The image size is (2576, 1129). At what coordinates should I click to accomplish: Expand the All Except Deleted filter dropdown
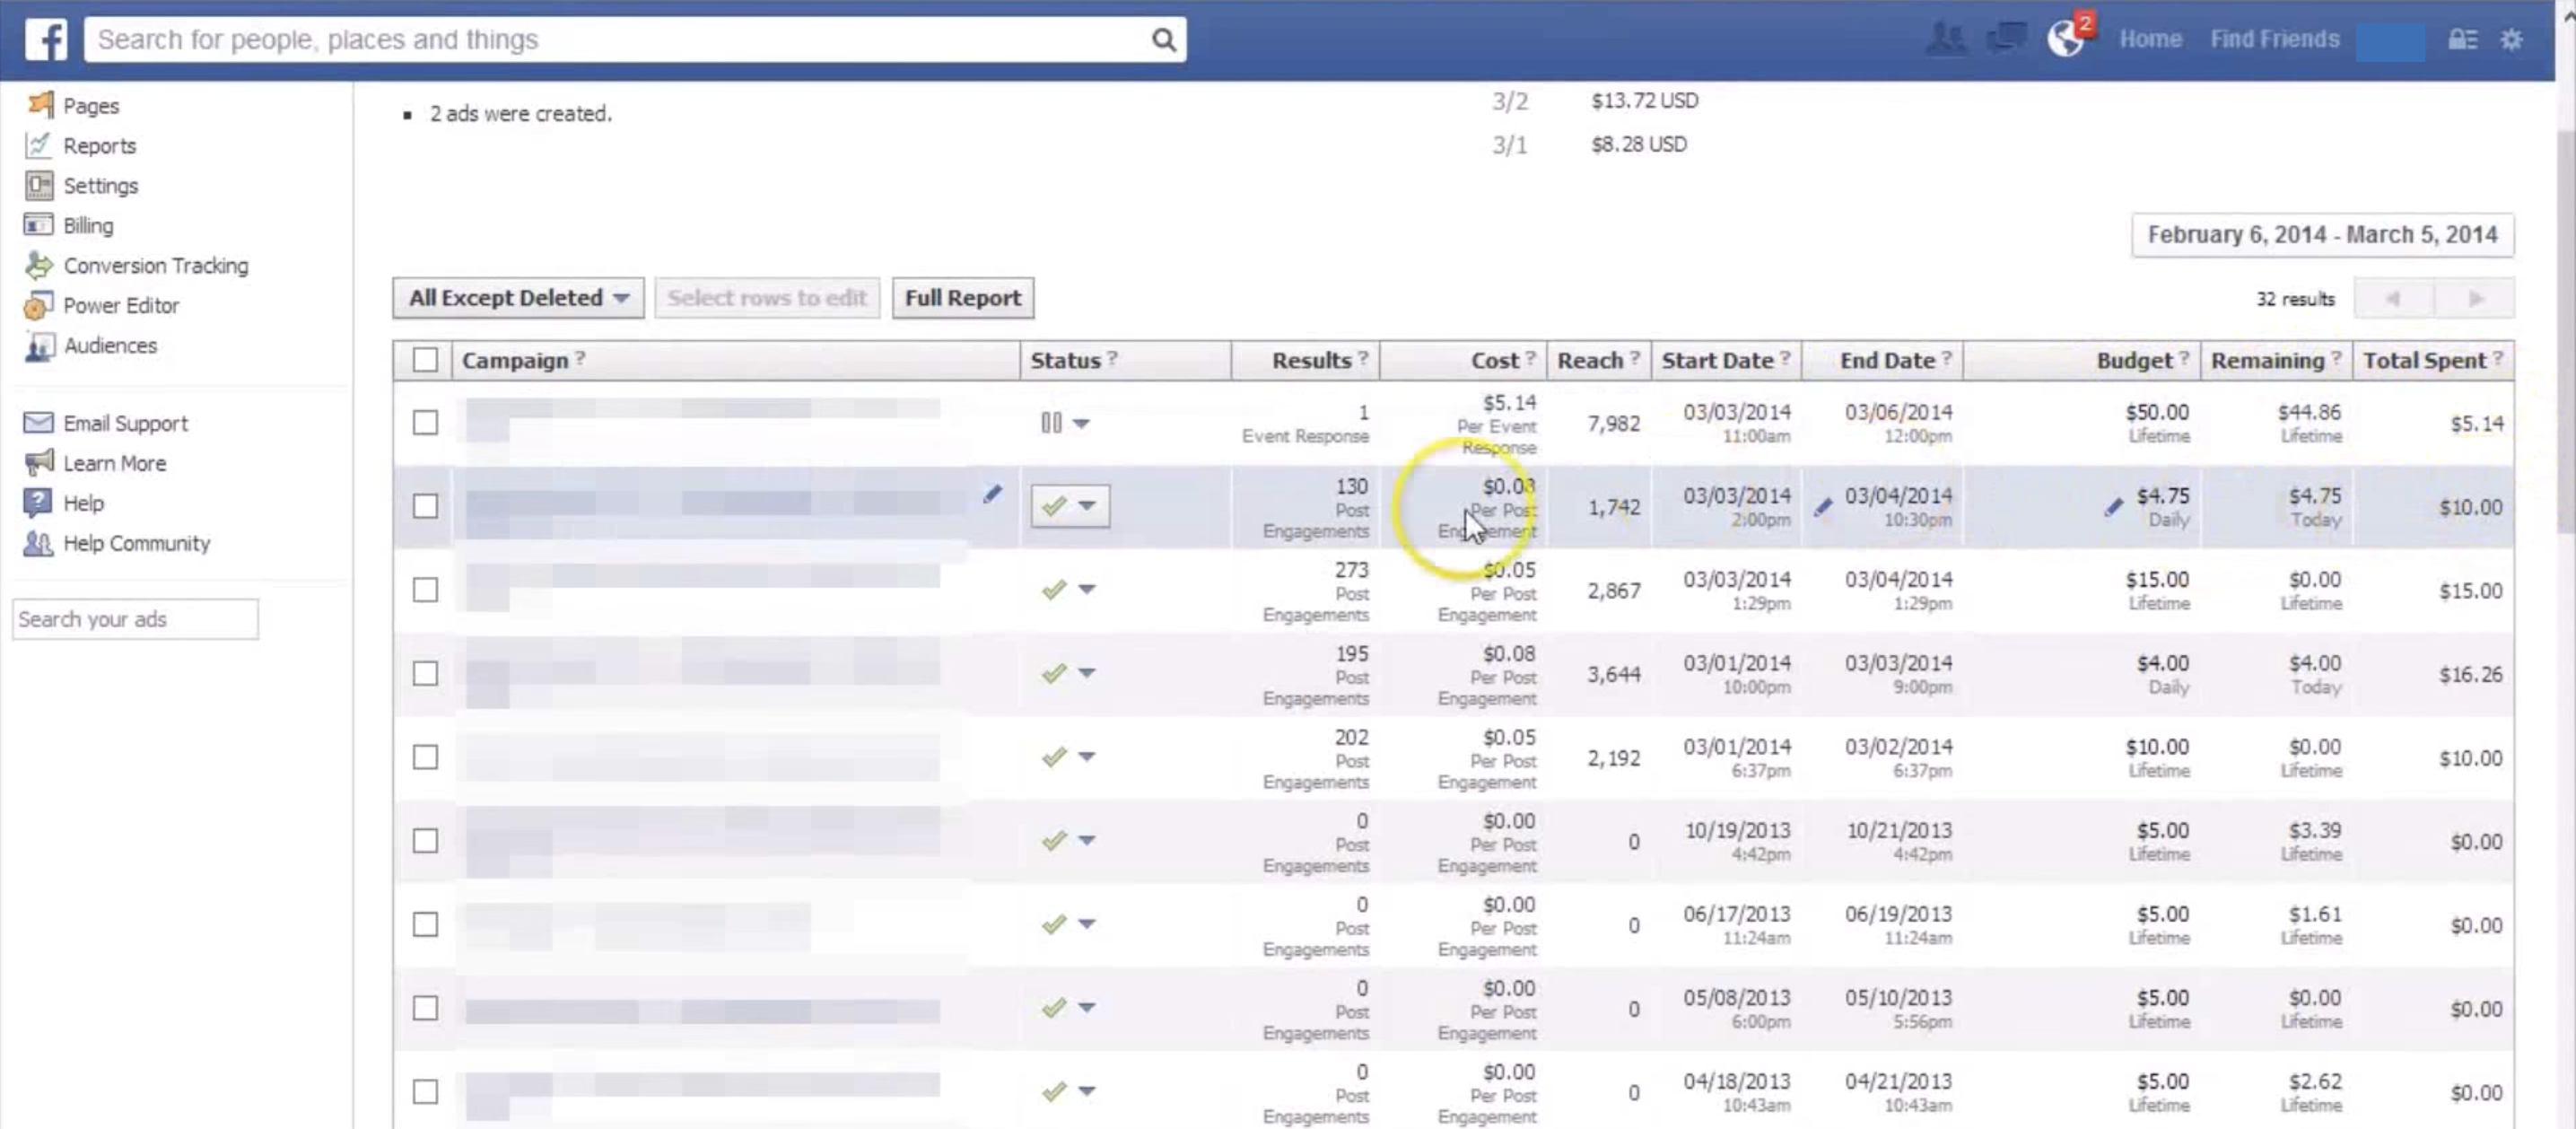coord(518,298)
